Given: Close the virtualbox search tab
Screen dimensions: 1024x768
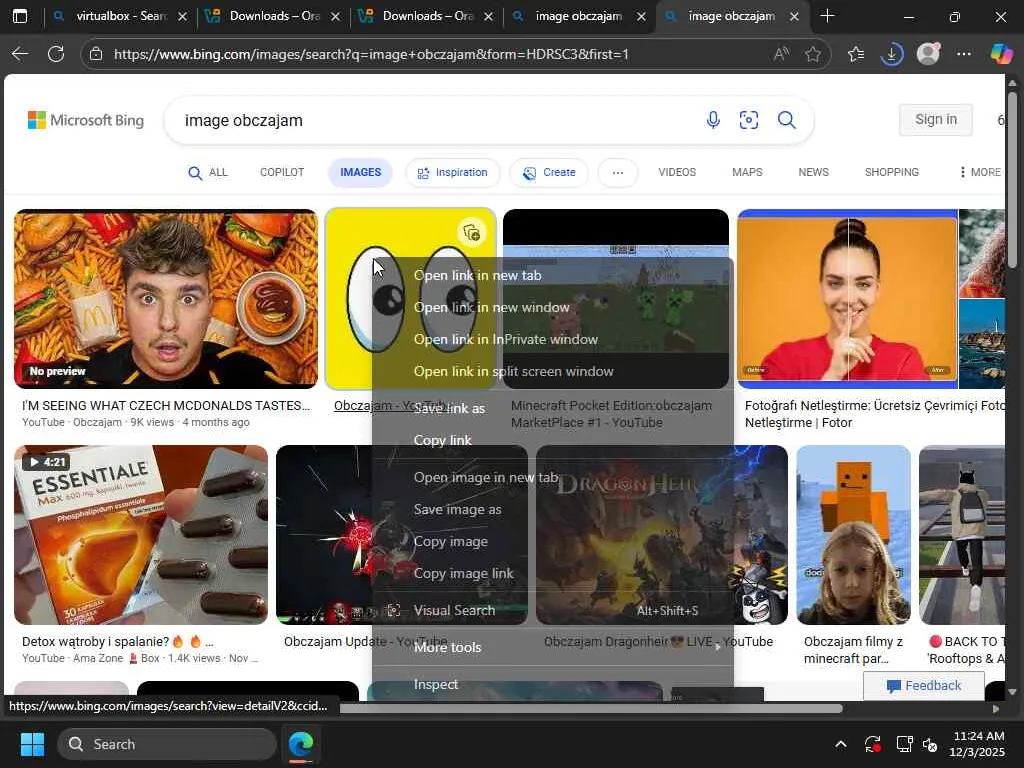Looking at the screenshot, I should point(183,16).
